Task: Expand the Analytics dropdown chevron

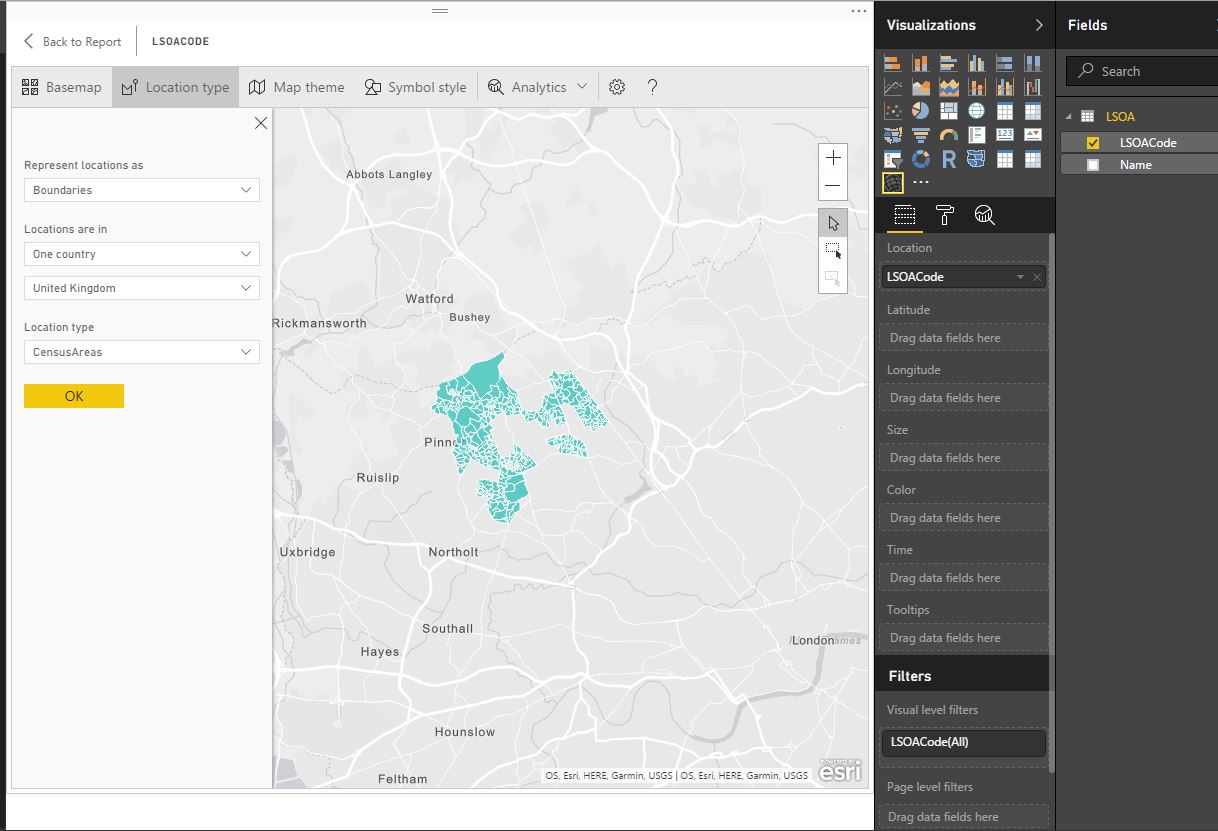Action: pos(582,87)
